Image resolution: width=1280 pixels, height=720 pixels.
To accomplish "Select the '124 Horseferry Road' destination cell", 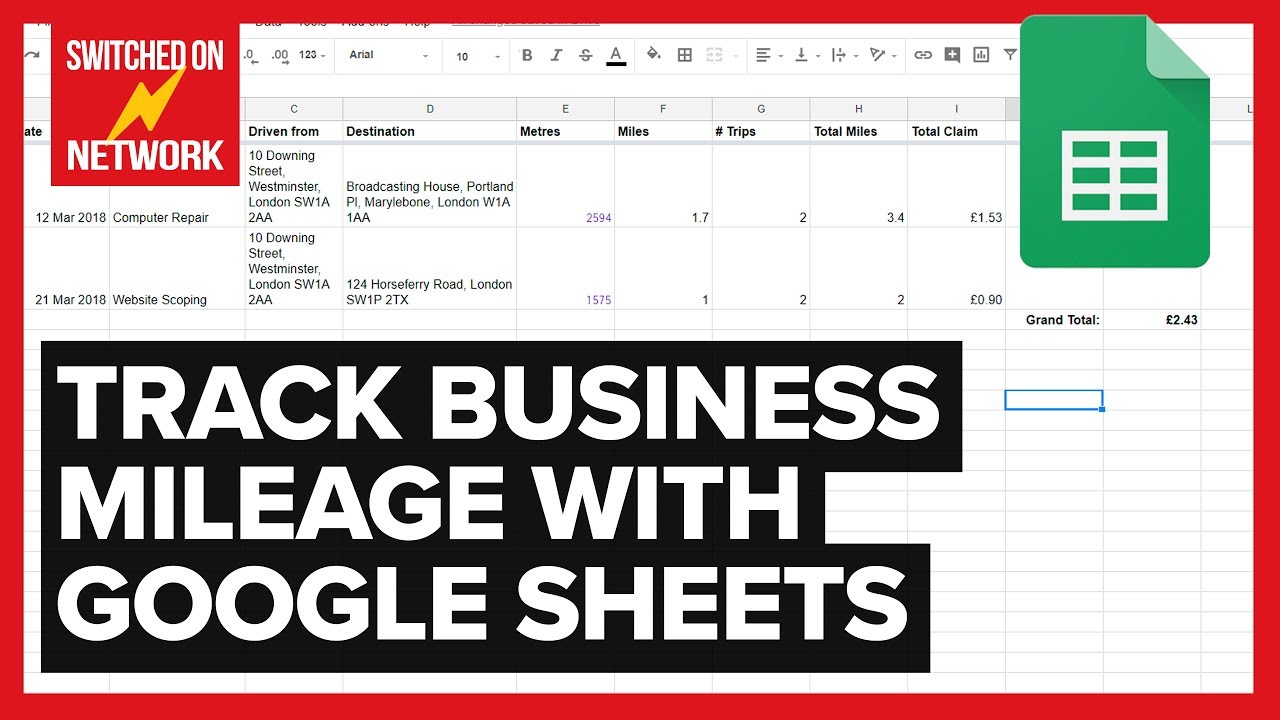I will click(x=430, y=268).
